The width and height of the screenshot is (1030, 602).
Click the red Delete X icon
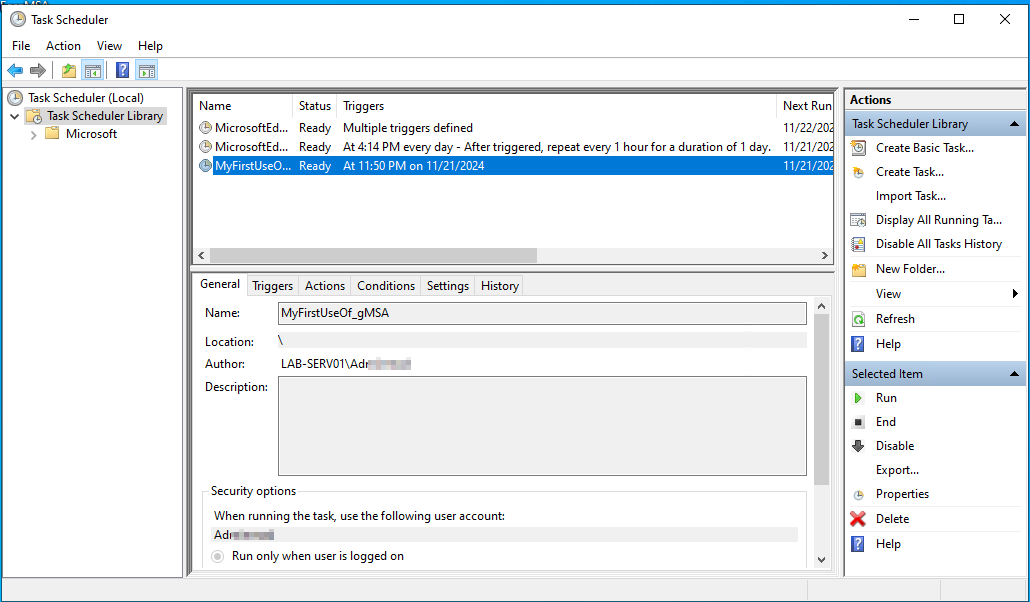click(x=858, y=519)
